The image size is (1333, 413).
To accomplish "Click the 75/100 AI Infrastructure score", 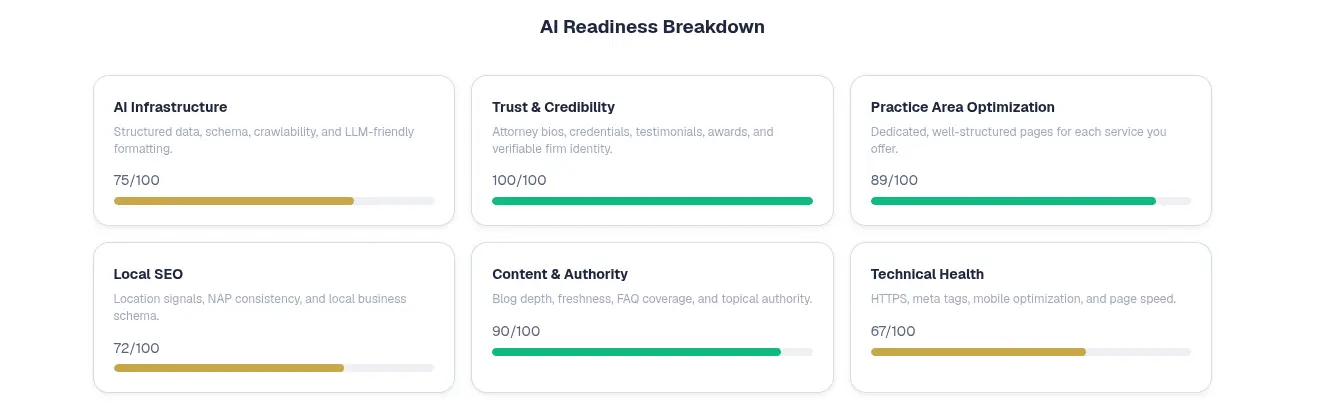I will coord(137,180).
